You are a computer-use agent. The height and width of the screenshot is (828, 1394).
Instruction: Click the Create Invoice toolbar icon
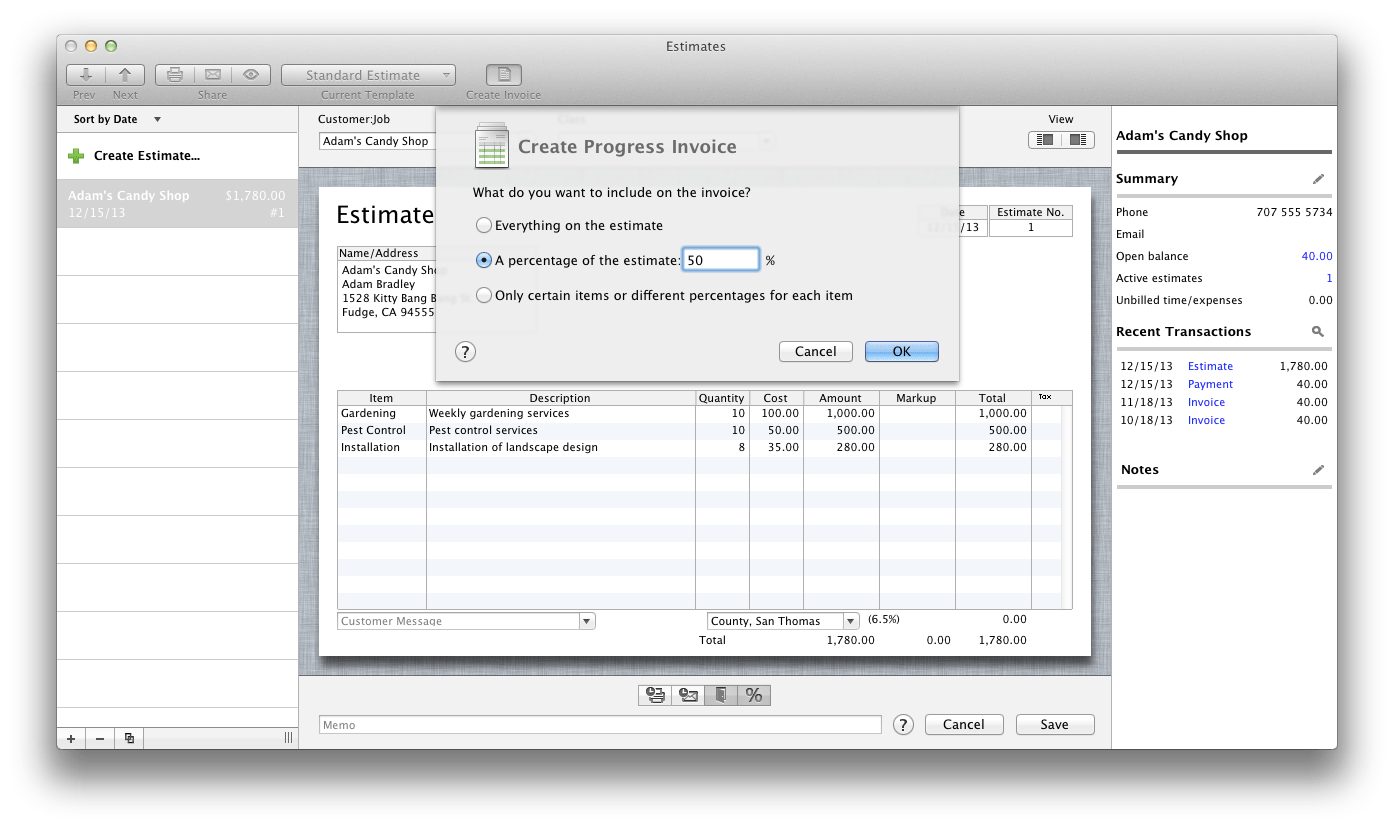[503, 75]
